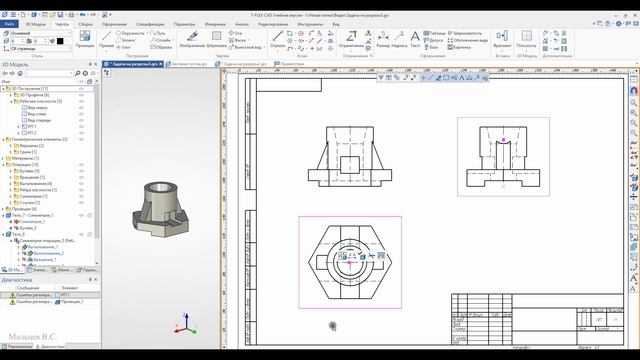
Task: Choose the Штриховка hatch tool
Action: [x=216, y=39]
